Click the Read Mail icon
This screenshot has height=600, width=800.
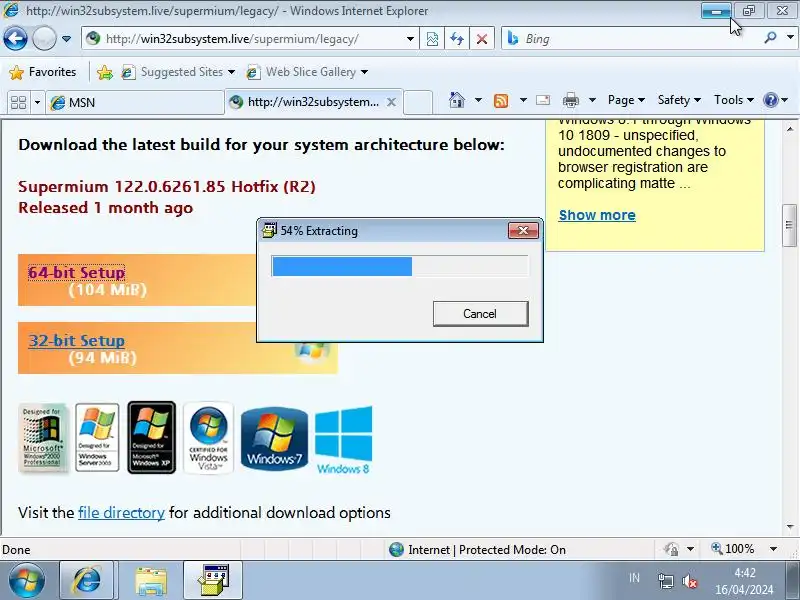tap(543, 100)
